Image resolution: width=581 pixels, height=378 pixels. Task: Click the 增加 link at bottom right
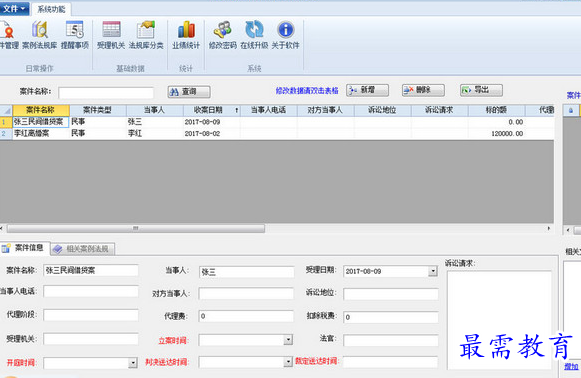pyautogui.click(x=571, y=367)
